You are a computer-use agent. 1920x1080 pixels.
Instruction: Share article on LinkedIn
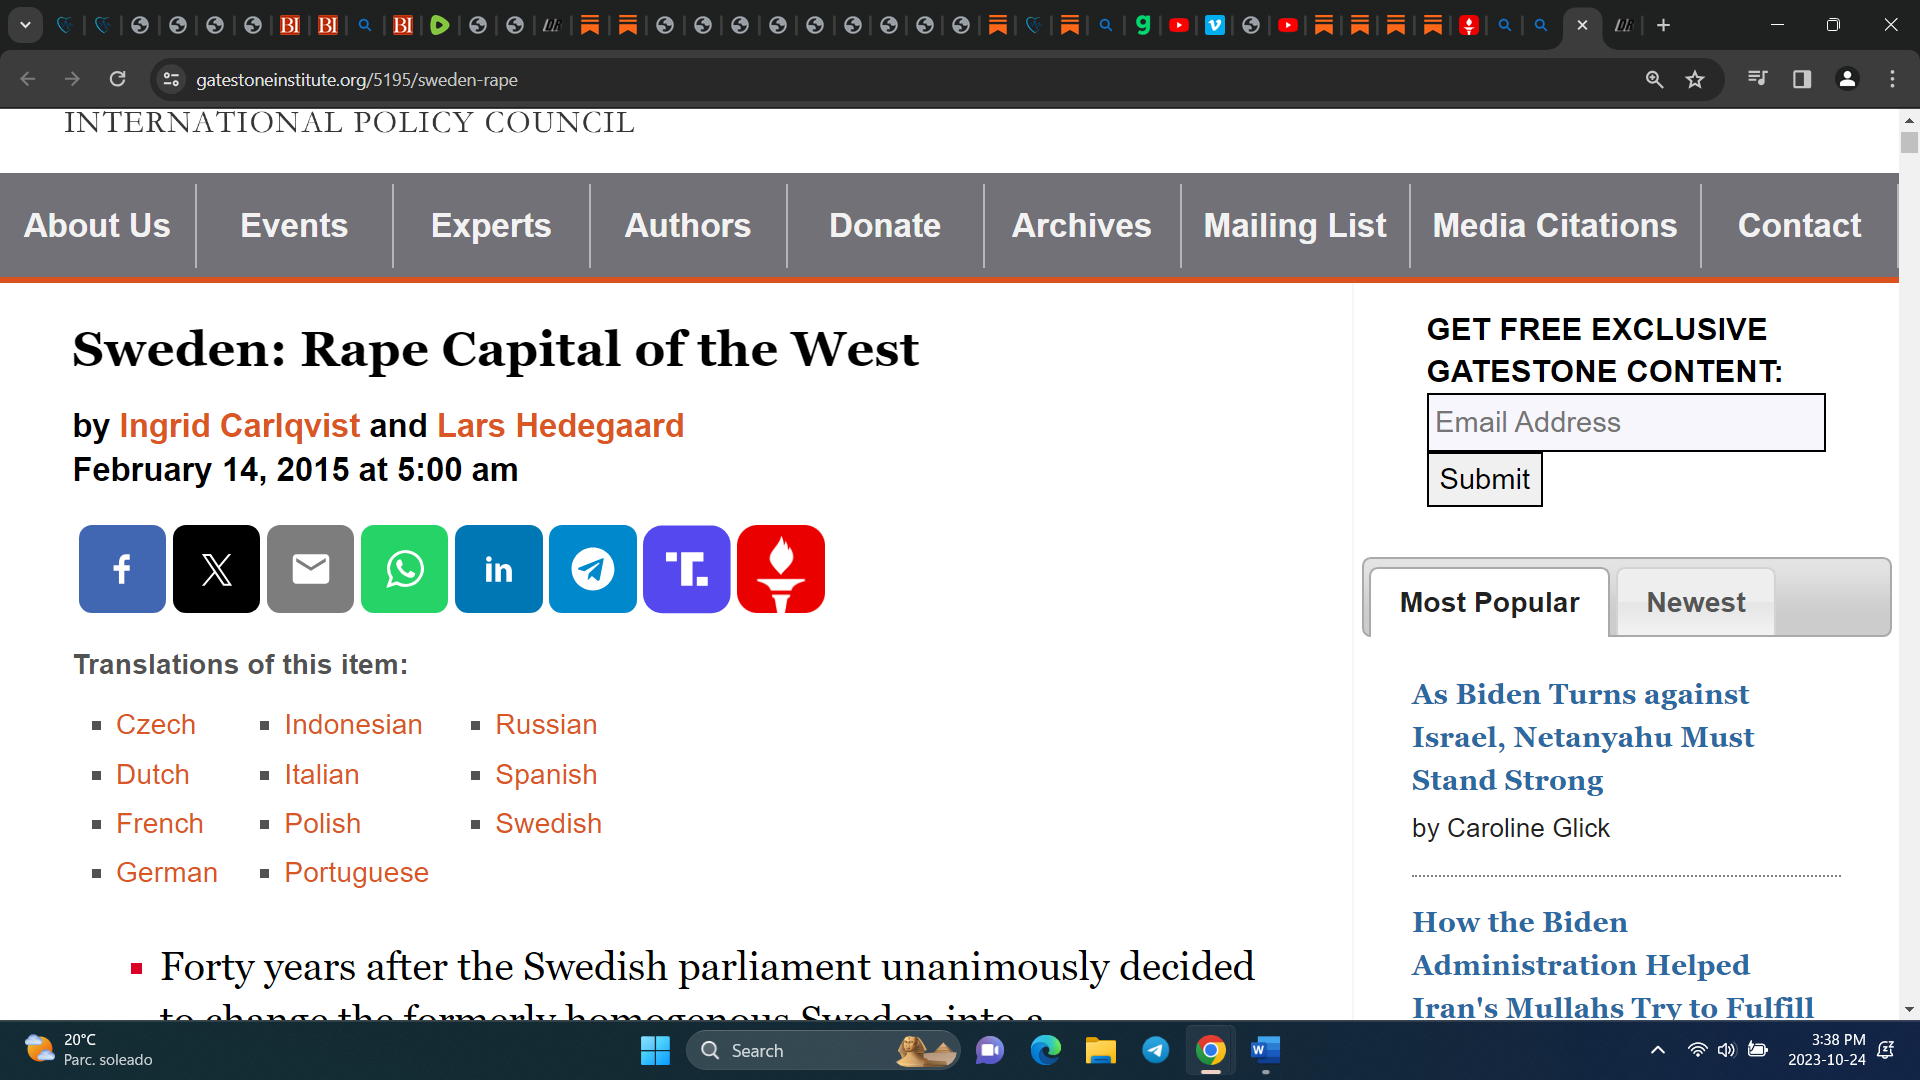point(498,569)
